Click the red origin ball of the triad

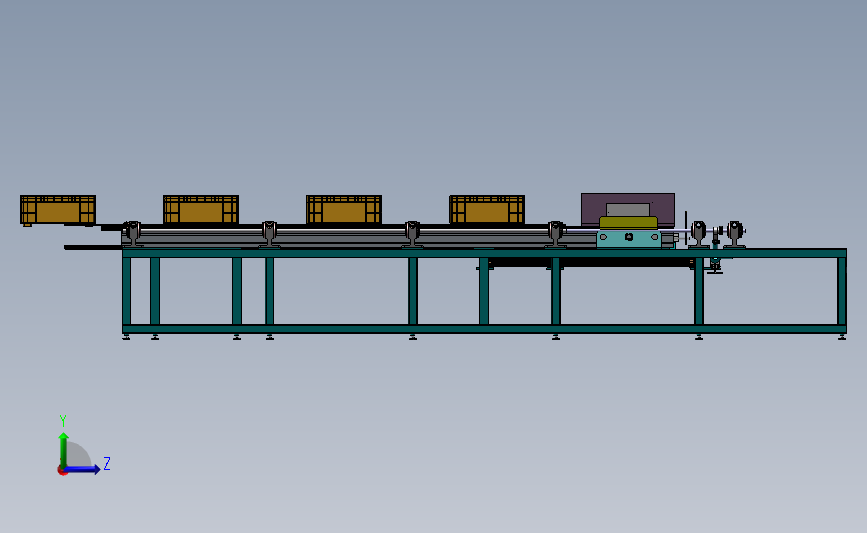(62, 471)
